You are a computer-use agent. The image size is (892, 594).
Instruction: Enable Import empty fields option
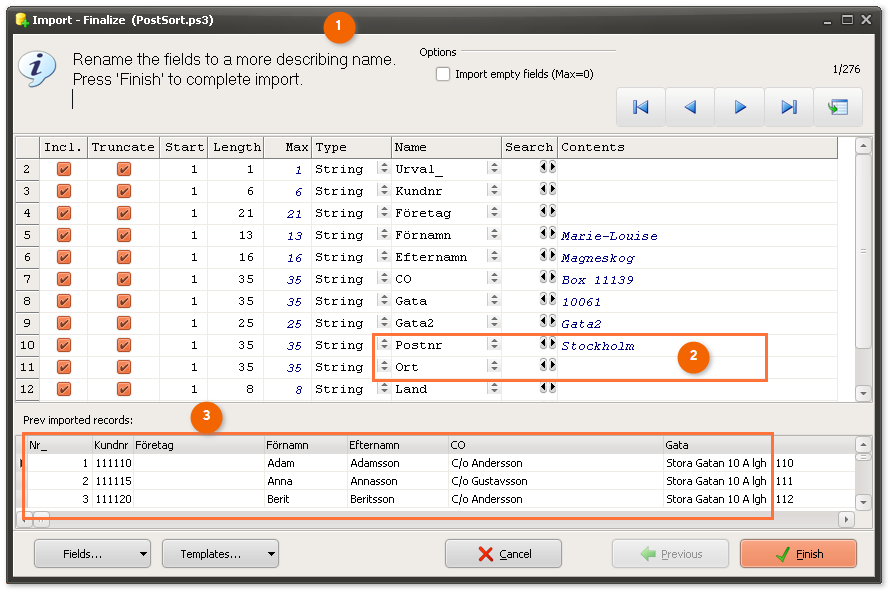[x=443, y=74]
